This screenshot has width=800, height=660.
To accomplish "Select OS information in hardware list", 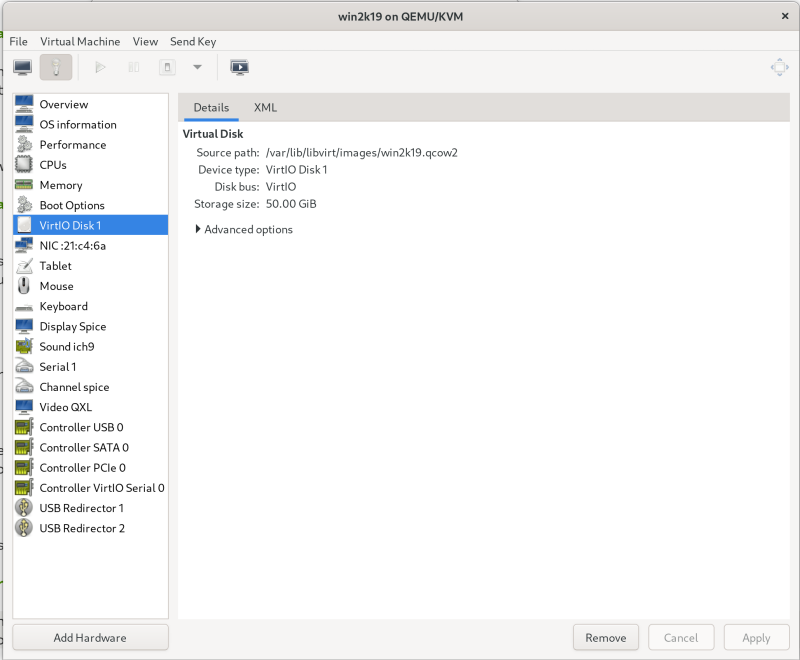I will (90, 124).
